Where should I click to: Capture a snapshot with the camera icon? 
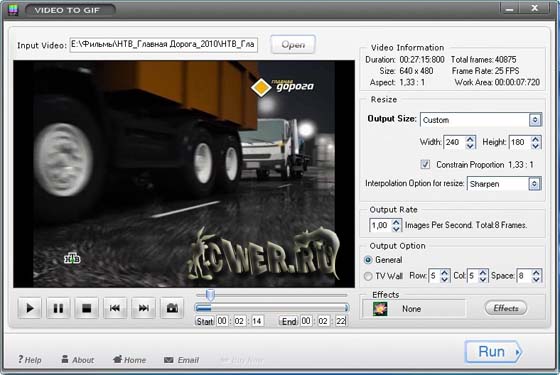172,308
